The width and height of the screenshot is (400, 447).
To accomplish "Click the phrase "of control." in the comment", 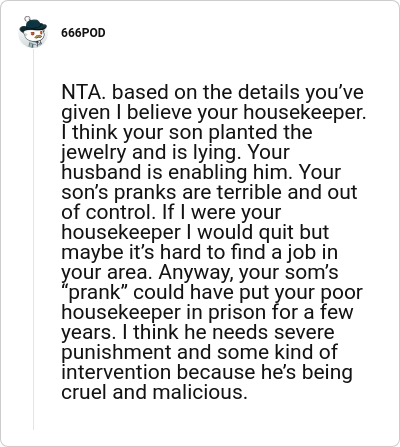I will pos(109,212).
